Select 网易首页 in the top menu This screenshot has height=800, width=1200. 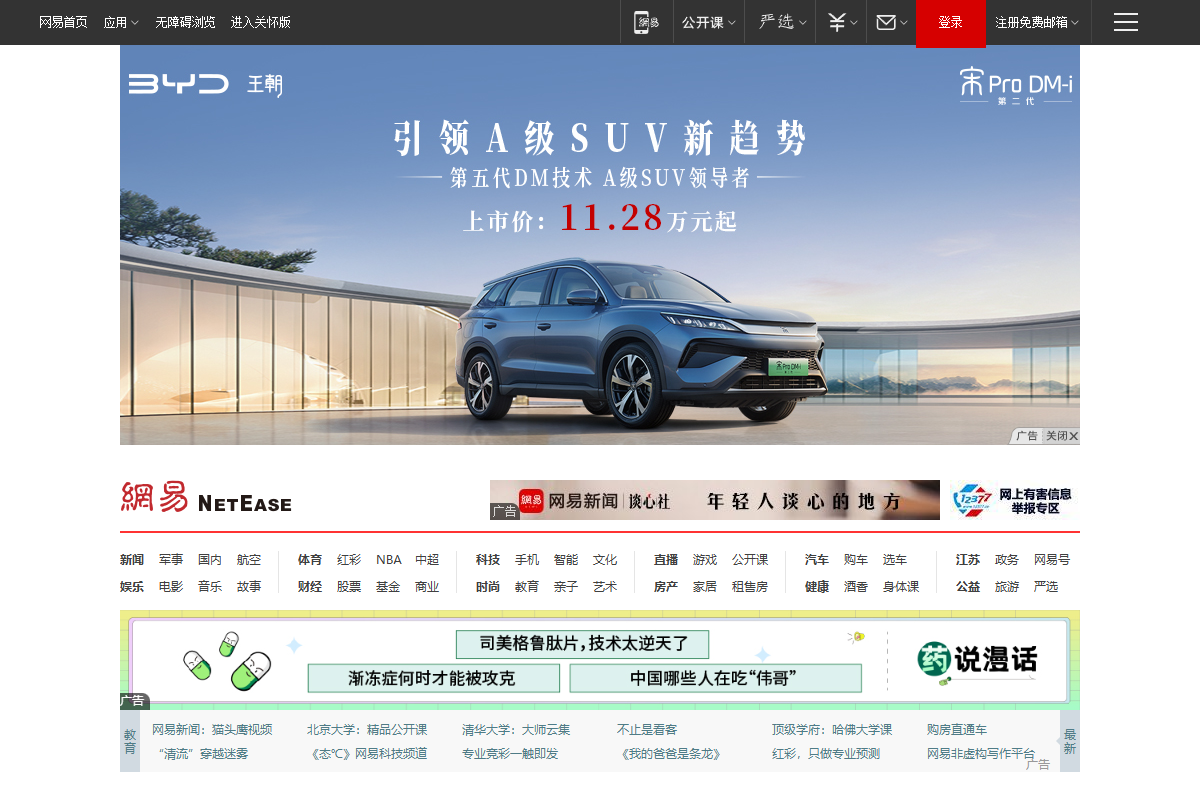[x=62, y=22]
